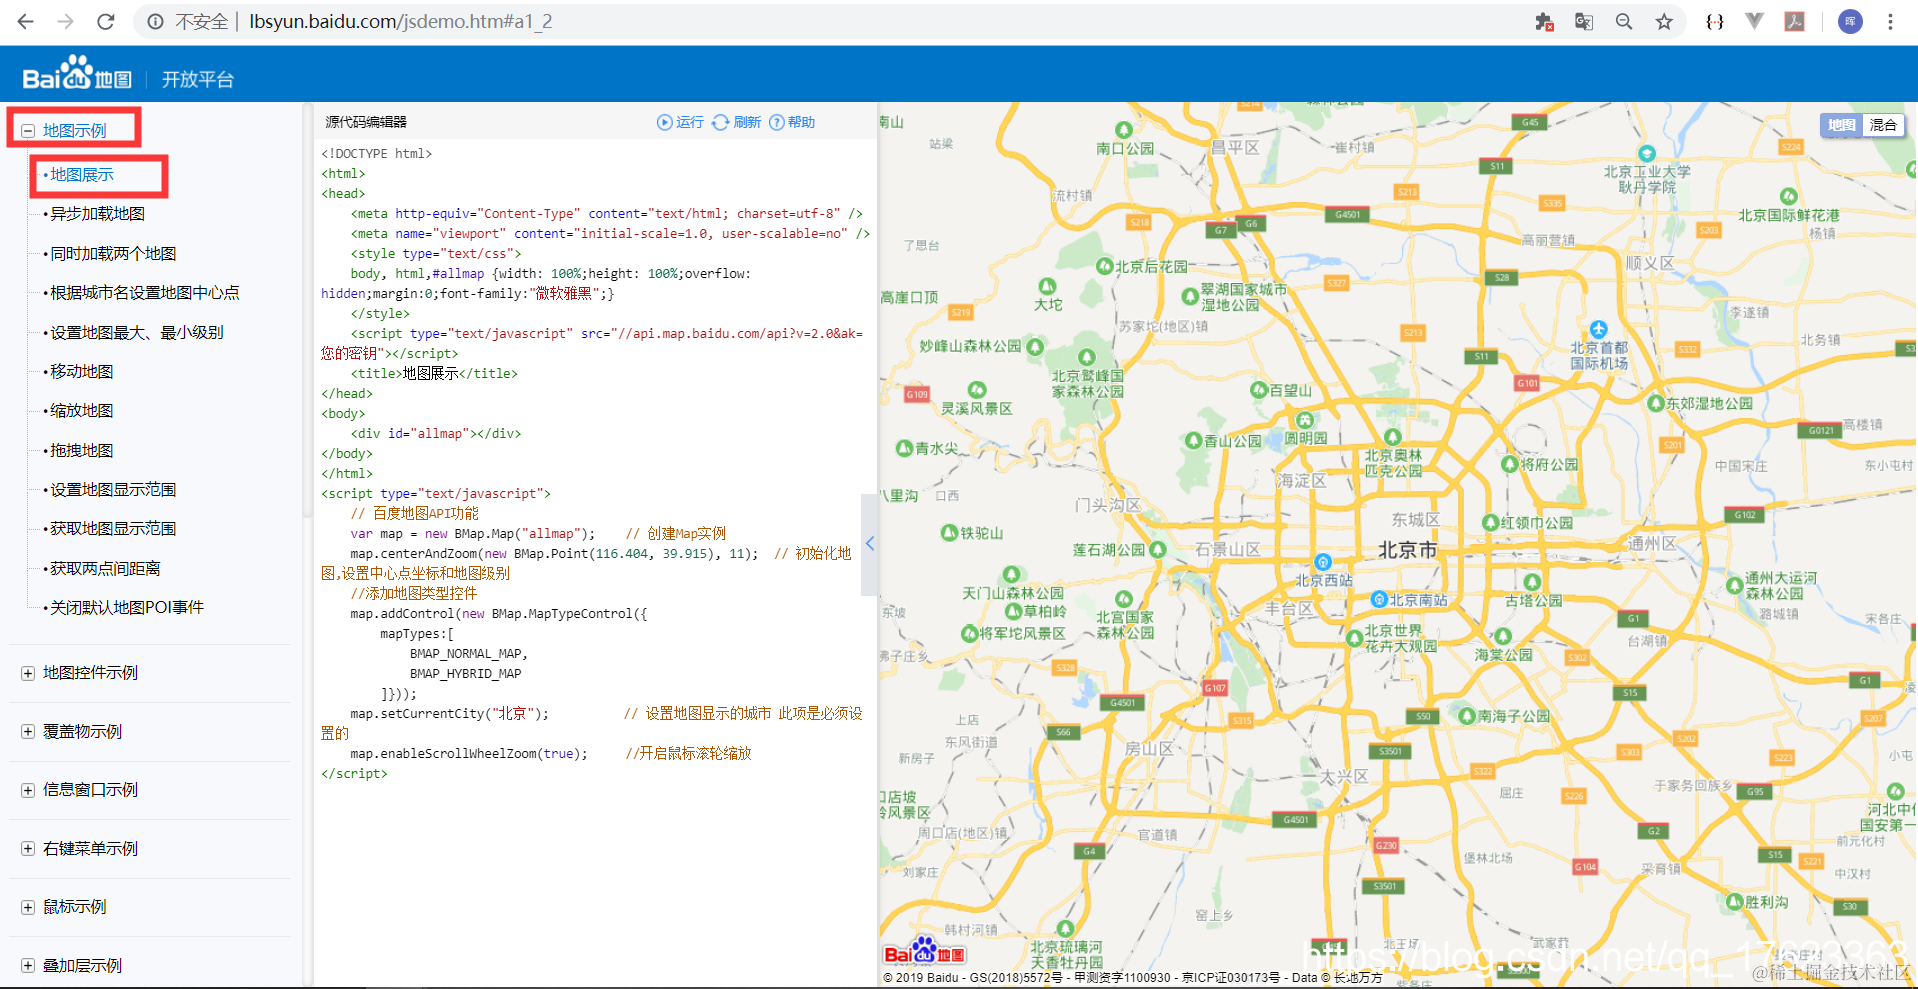The height and width of the screenshot is (989, 1918).
Task: Click the 铁驼山 park marker
Action: [x=950, y=533]
